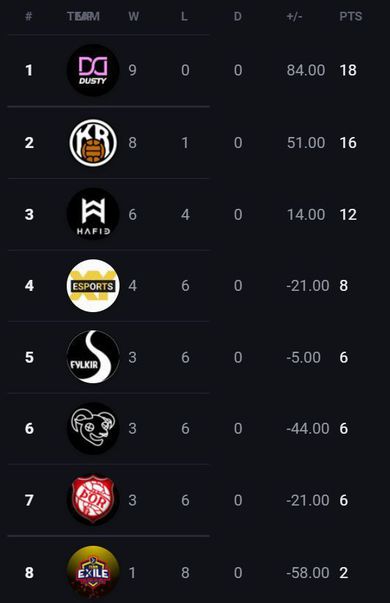The image size is (390, 603).
Task: Sort standings by the W column
Action: click(x=133, y=17)
